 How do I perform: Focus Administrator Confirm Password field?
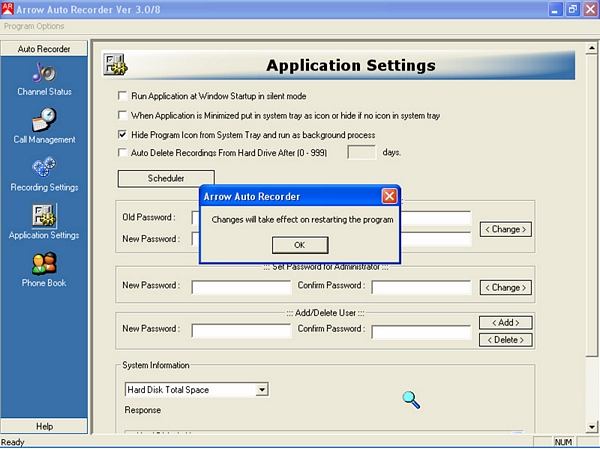click(x=421, y=287)
